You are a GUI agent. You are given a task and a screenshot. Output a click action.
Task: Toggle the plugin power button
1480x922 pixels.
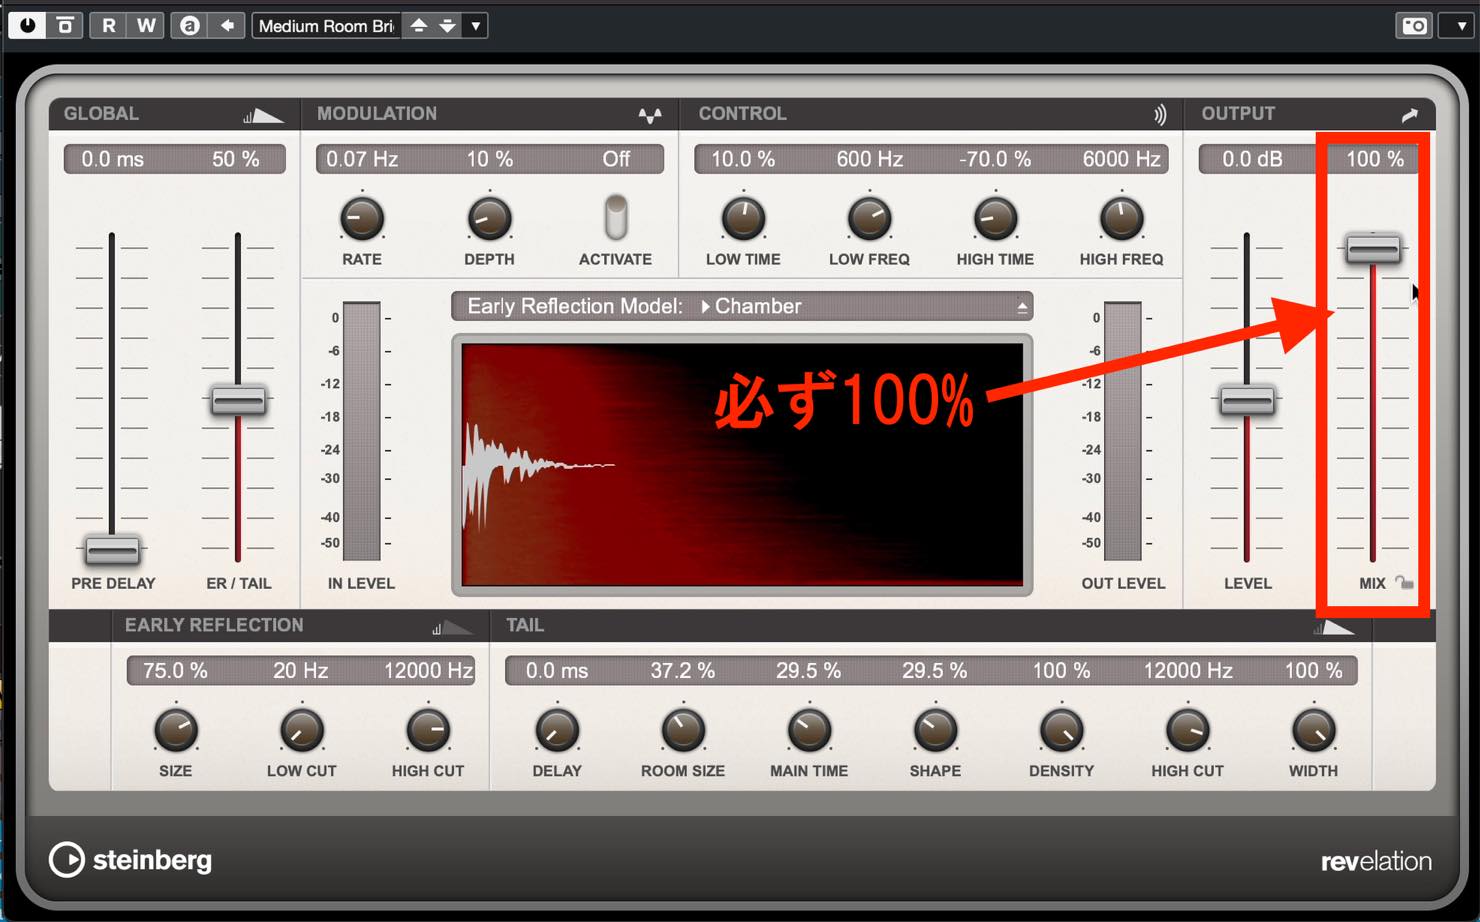point(27,25)
